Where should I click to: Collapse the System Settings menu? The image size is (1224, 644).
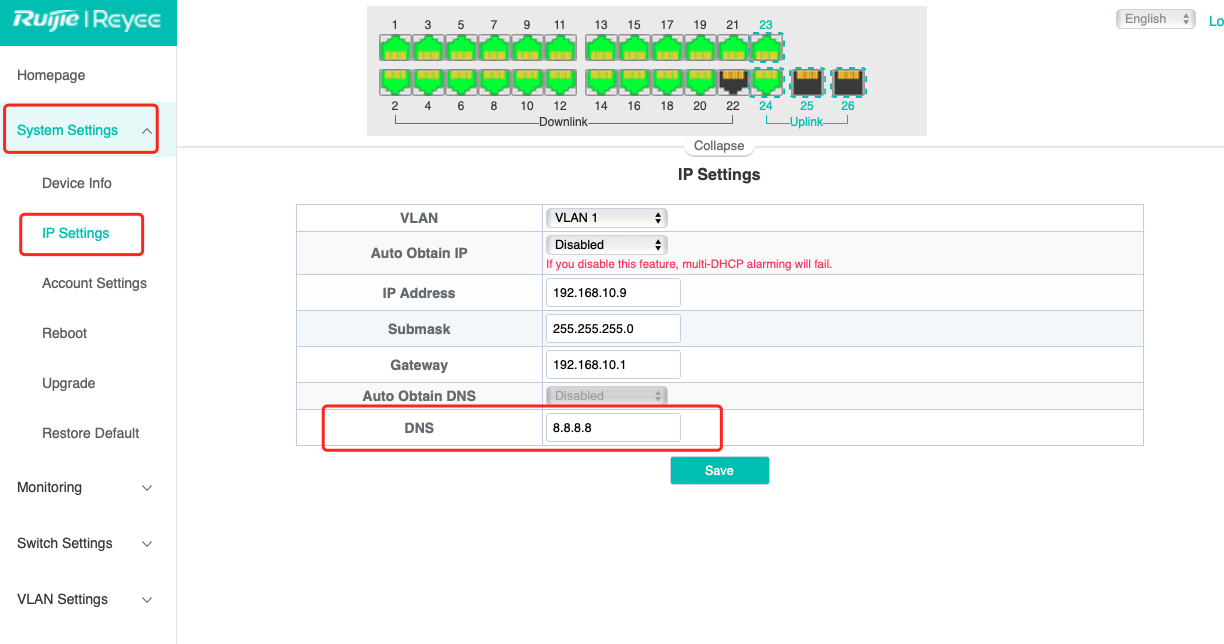pos(80,130)
